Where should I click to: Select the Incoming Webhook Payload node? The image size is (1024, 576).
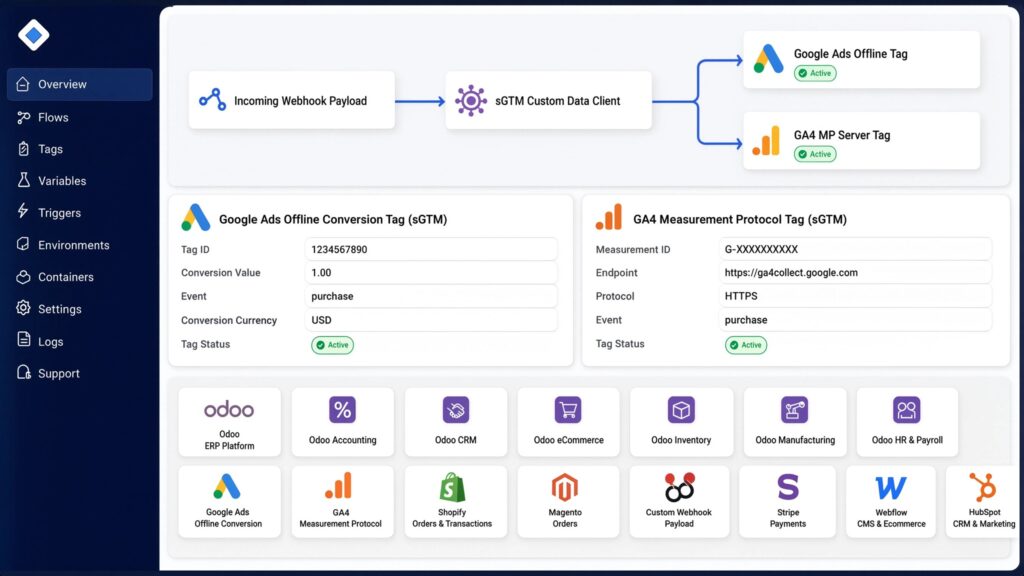click(x=291, y=101)
